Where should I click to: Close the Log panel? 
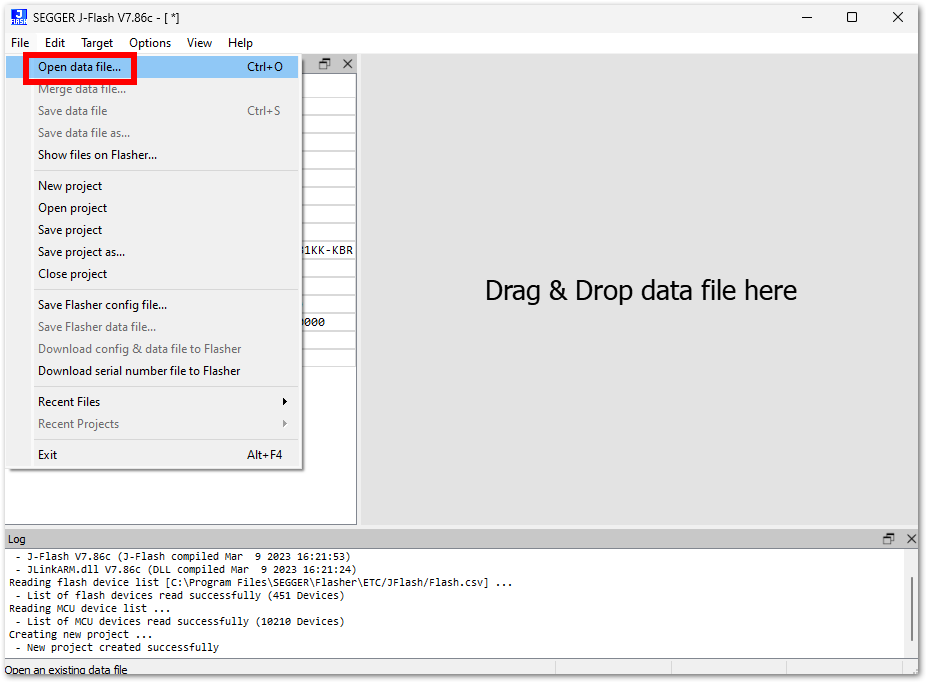[911, 539]
